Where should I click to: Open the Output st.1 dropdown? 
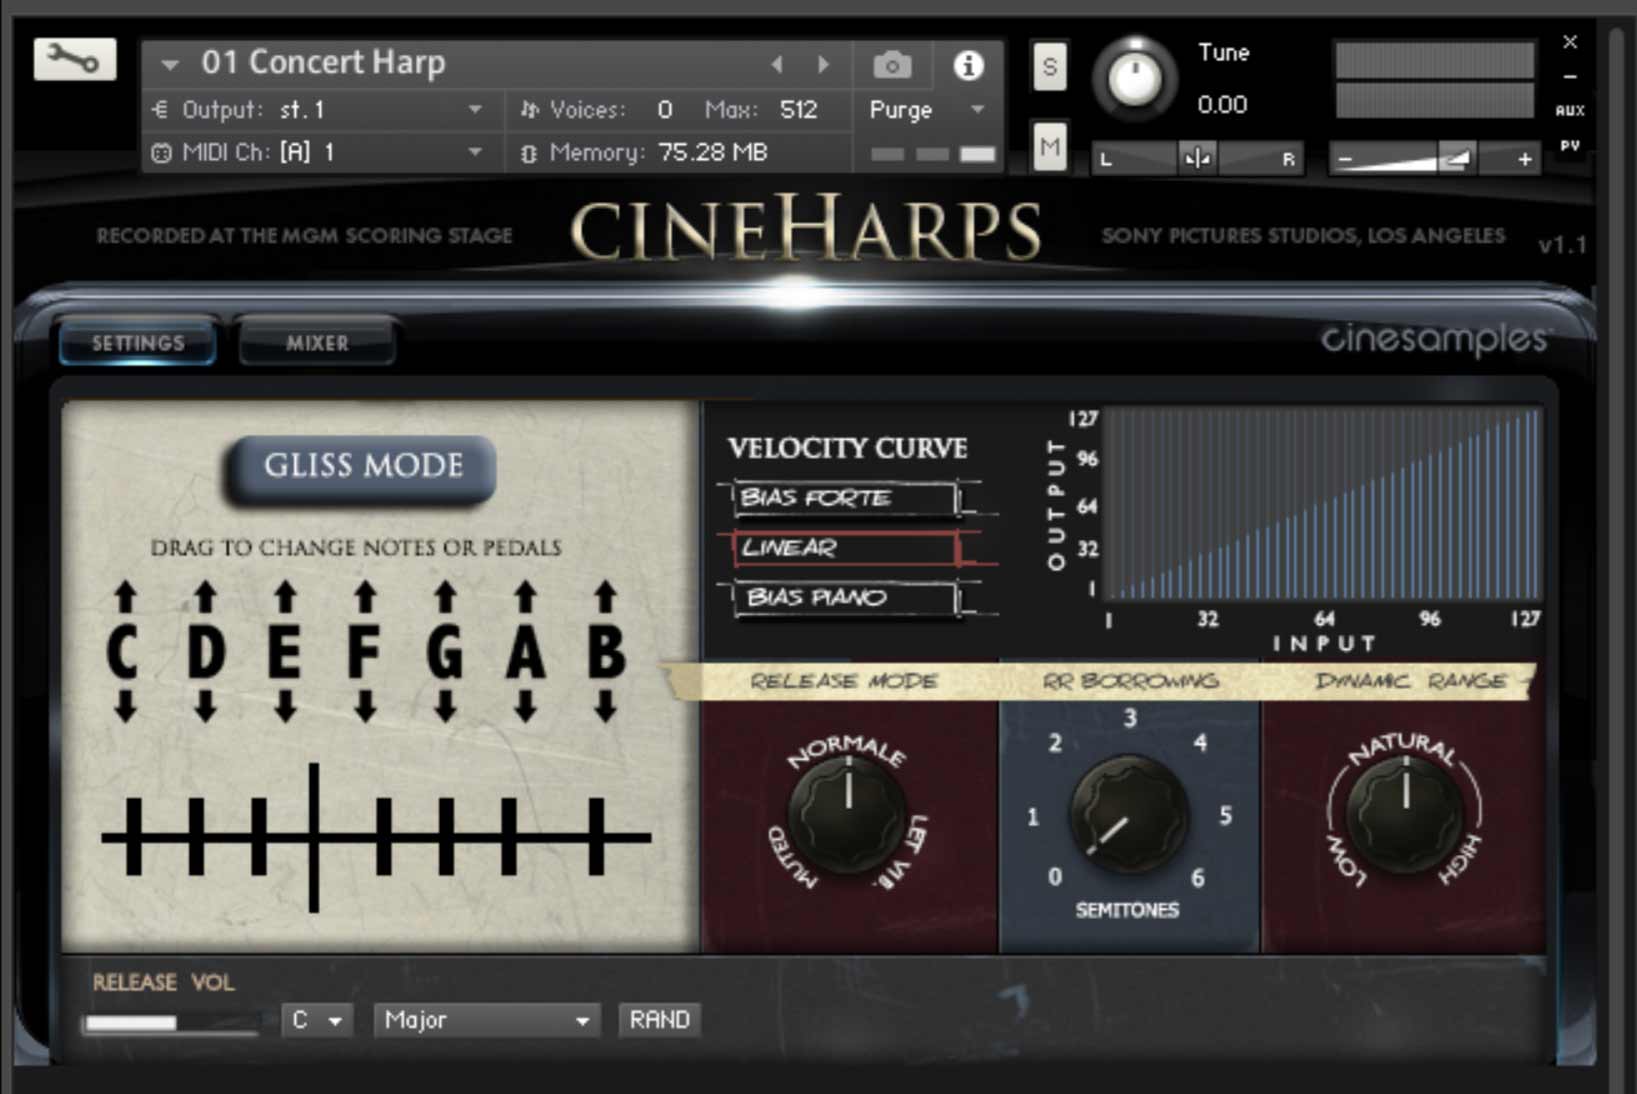click(474, 110)
